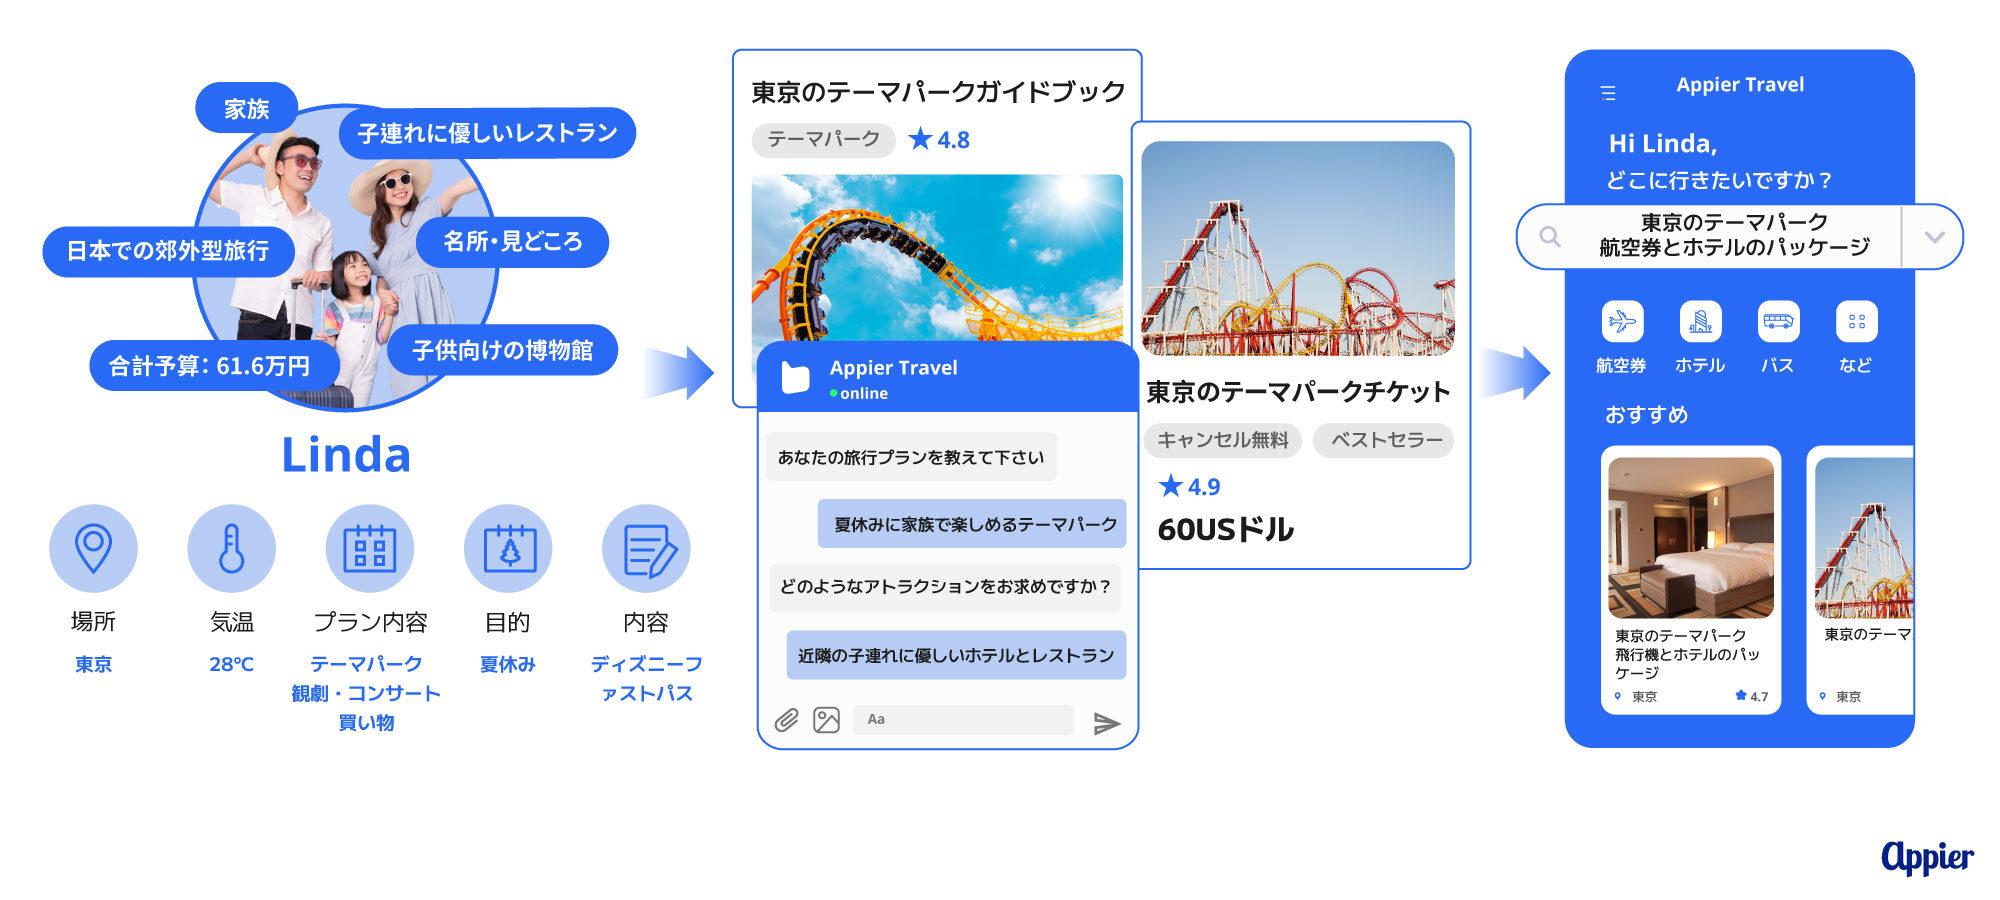2000x900 pixels.
Task: Click the あなたの旅行プランを教えて下さい message
Action: tap(911, 457)
